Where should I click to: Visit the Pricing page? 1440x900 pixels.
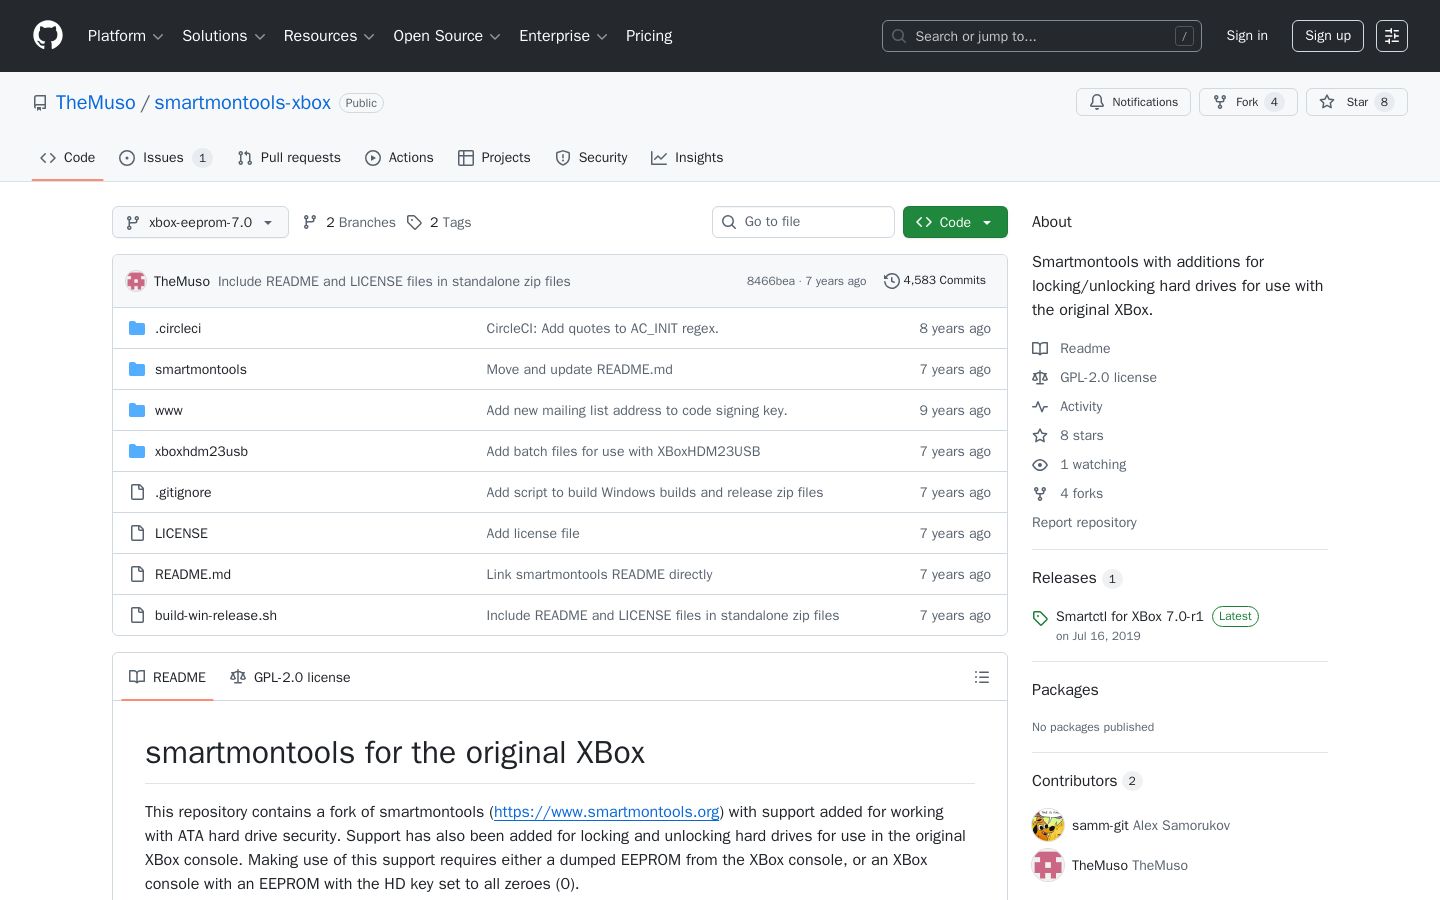coord(649,36)
